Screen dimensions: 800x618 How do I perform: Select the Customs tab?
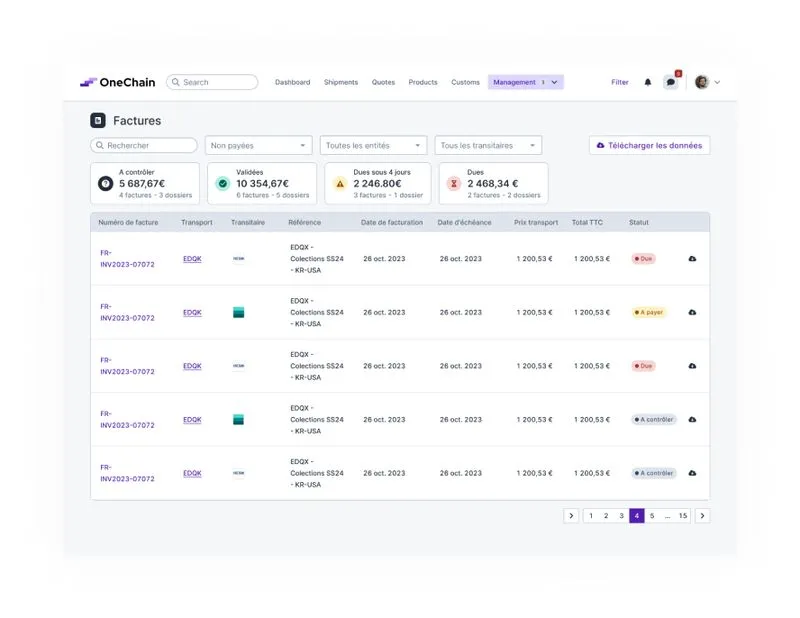pyautogui.click(x=465, y=82)
